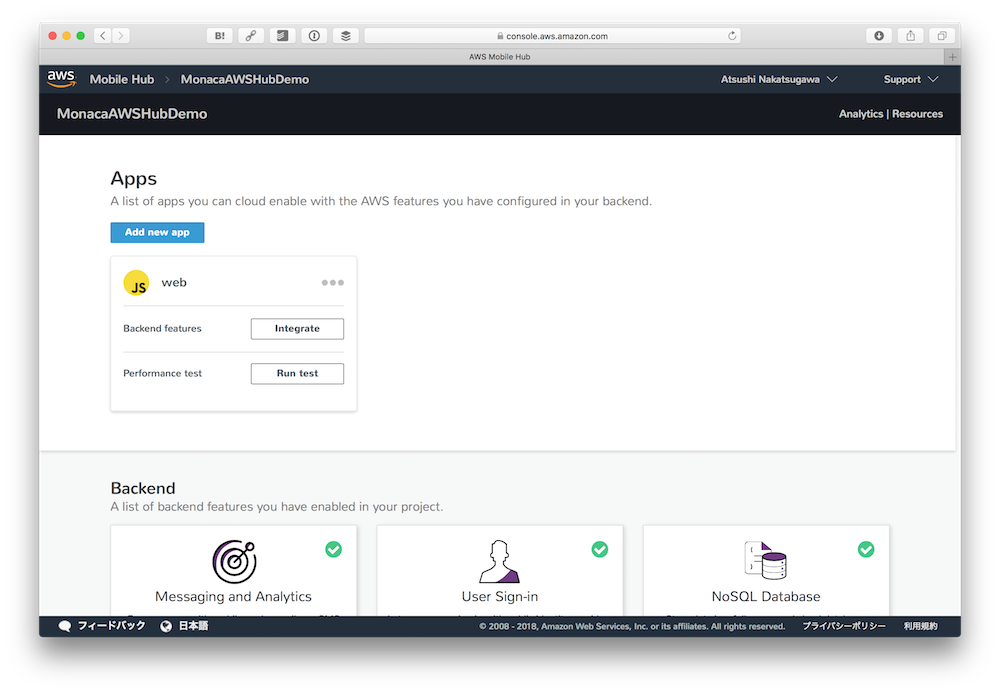Click the User Sign-in card title
The width and height of the screenshot is (1000, 693).
pyautogui.click(x=500, y=596)
